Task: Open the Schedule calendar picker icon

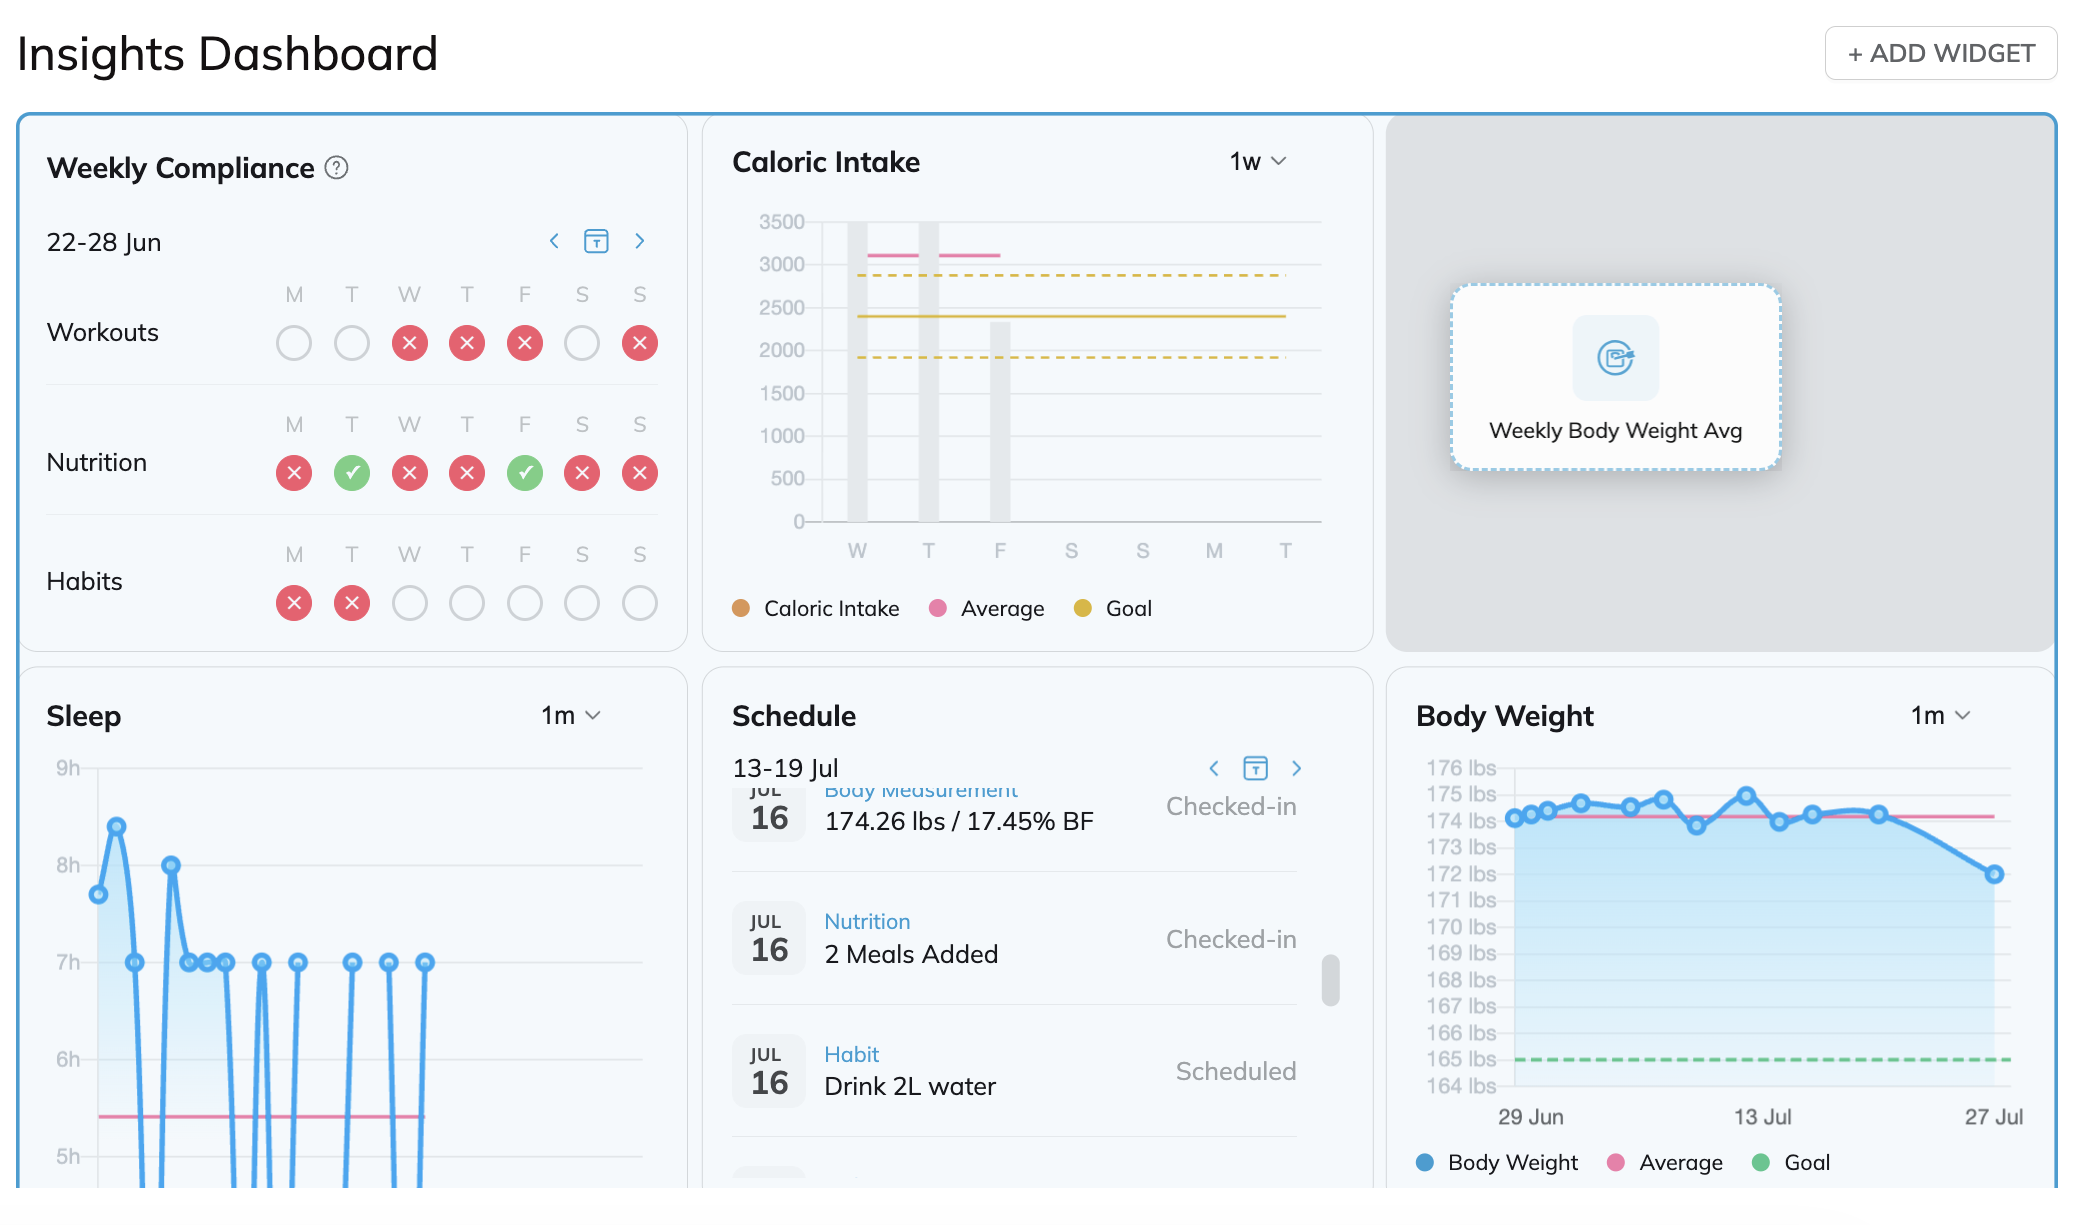Action: coord(1255,768)
